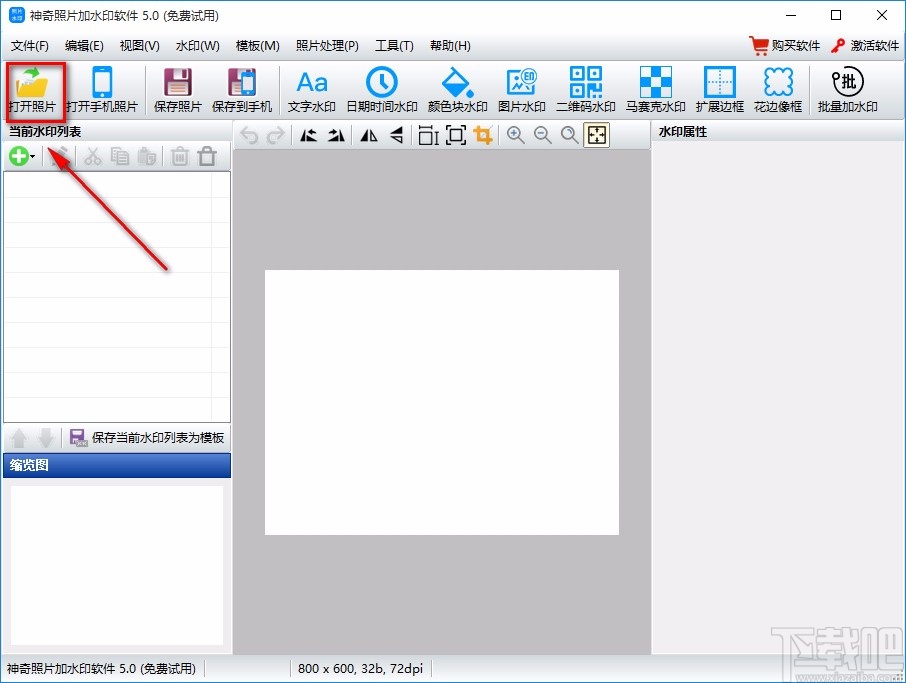The height and width of the screenshot is (683, 906).
Task: Click the paste watermark icon
Action: pos(147,156)
